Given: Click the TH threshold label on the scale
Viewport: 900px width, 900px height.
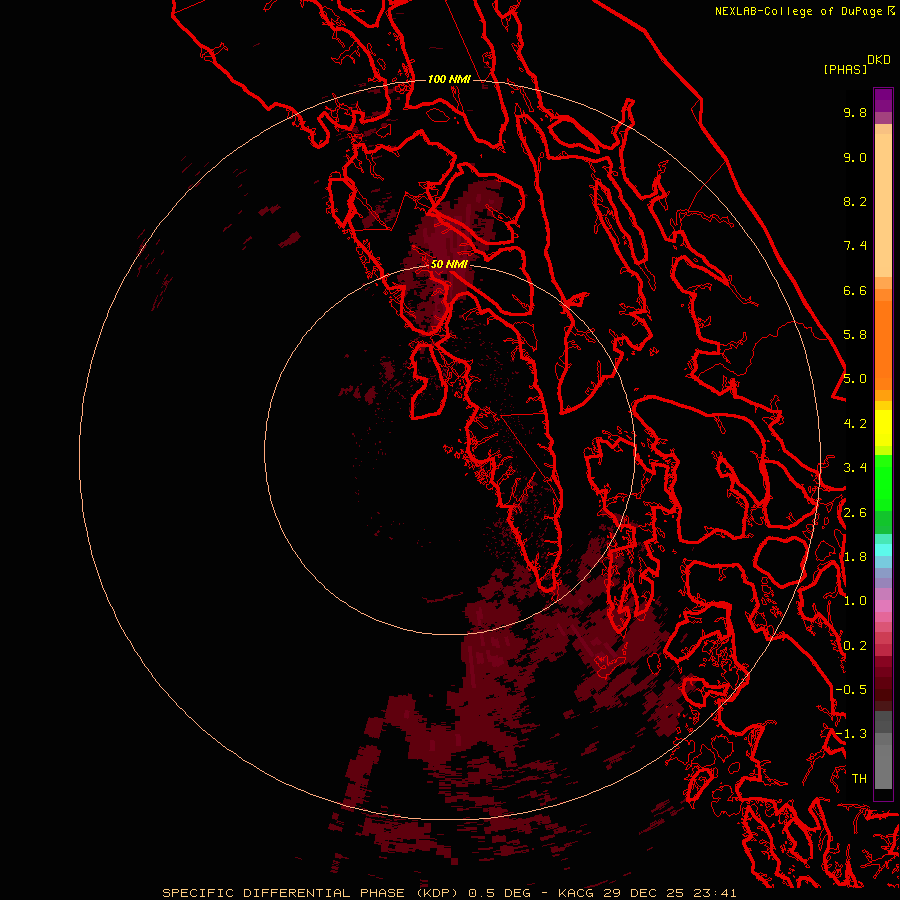Looking at the screenshot, I should point(859,779).
